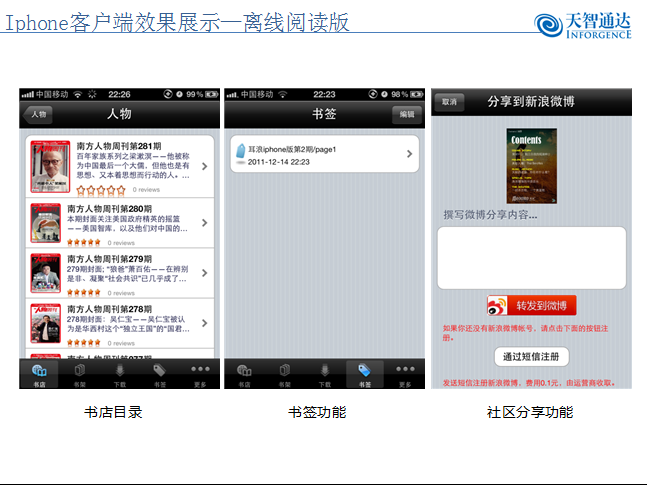Open the 书架 tab icon on the 书签 screen
Viewport: 647px width, 485px height.
(284, 370)
